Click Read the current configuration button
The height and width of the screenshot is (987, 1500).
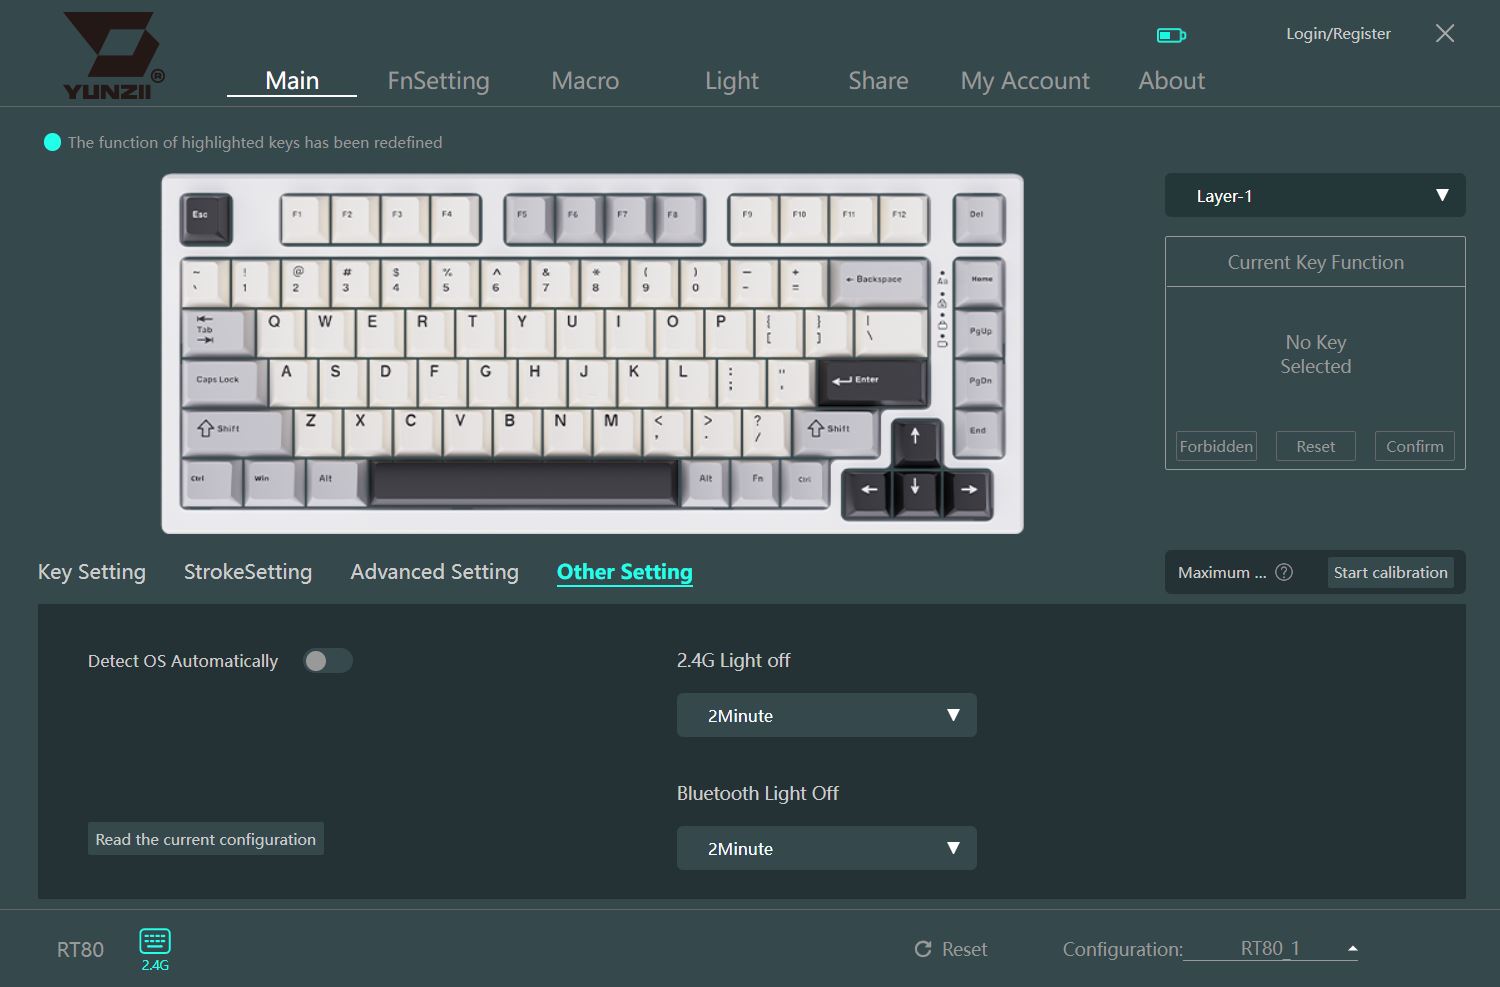click(206, 839)
